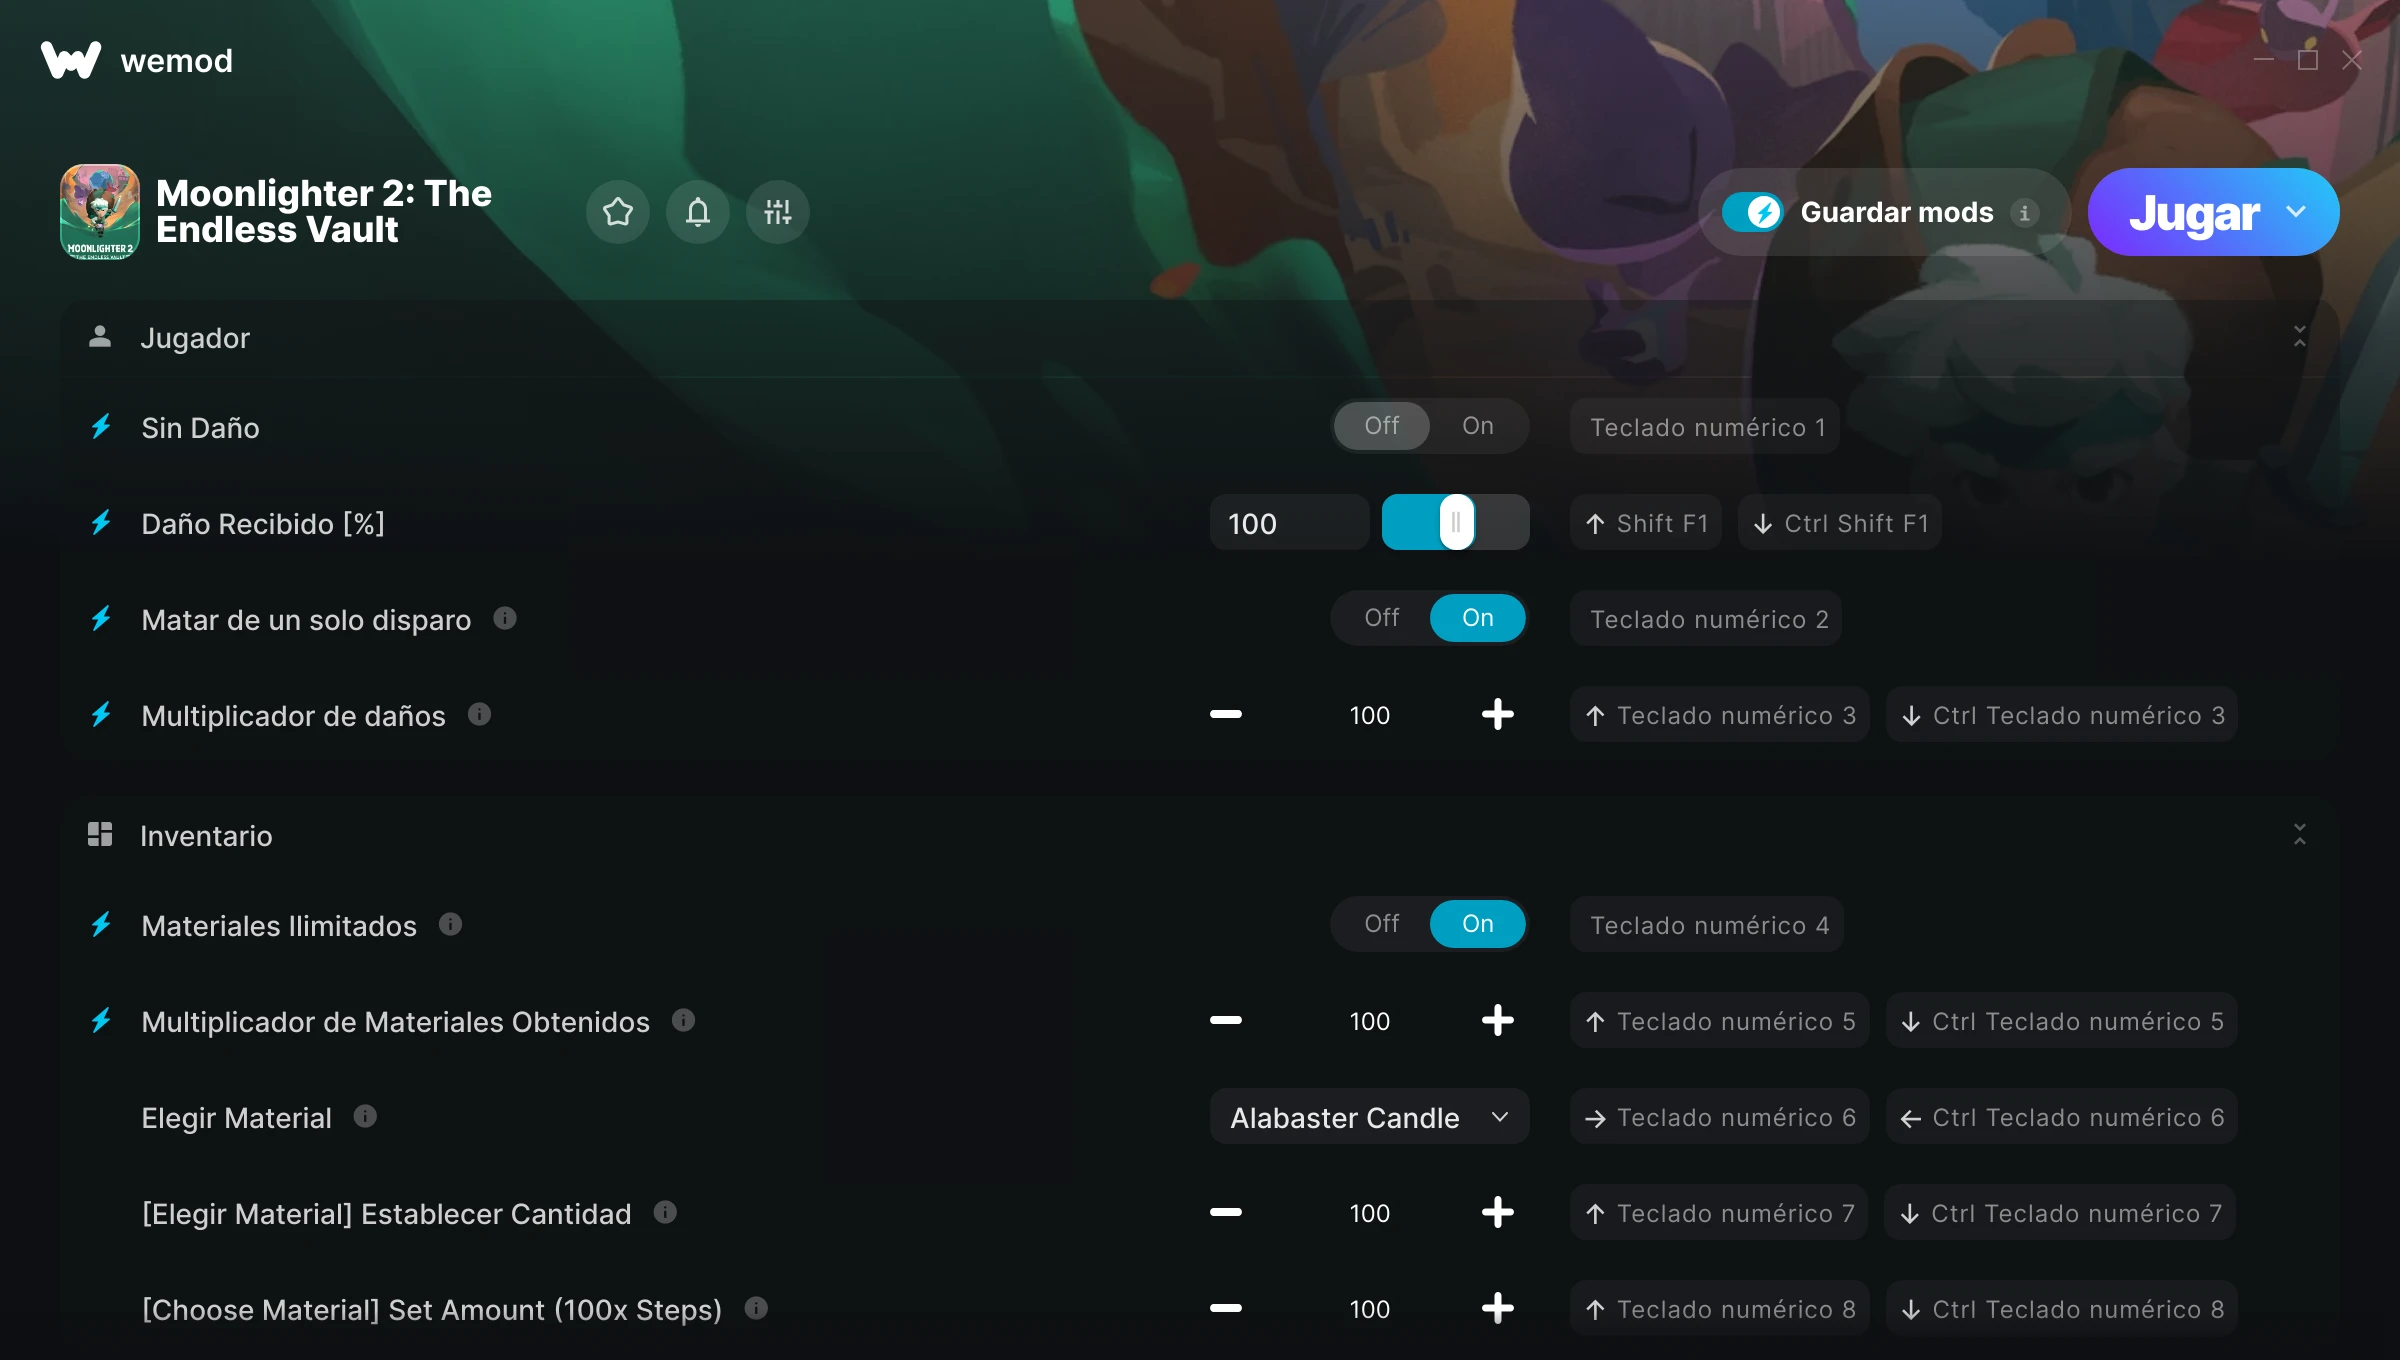The width and height of the screenshot is (2400, 1360).
Task: Open mod settings sliders icon
Action: [x=778, y=212]
